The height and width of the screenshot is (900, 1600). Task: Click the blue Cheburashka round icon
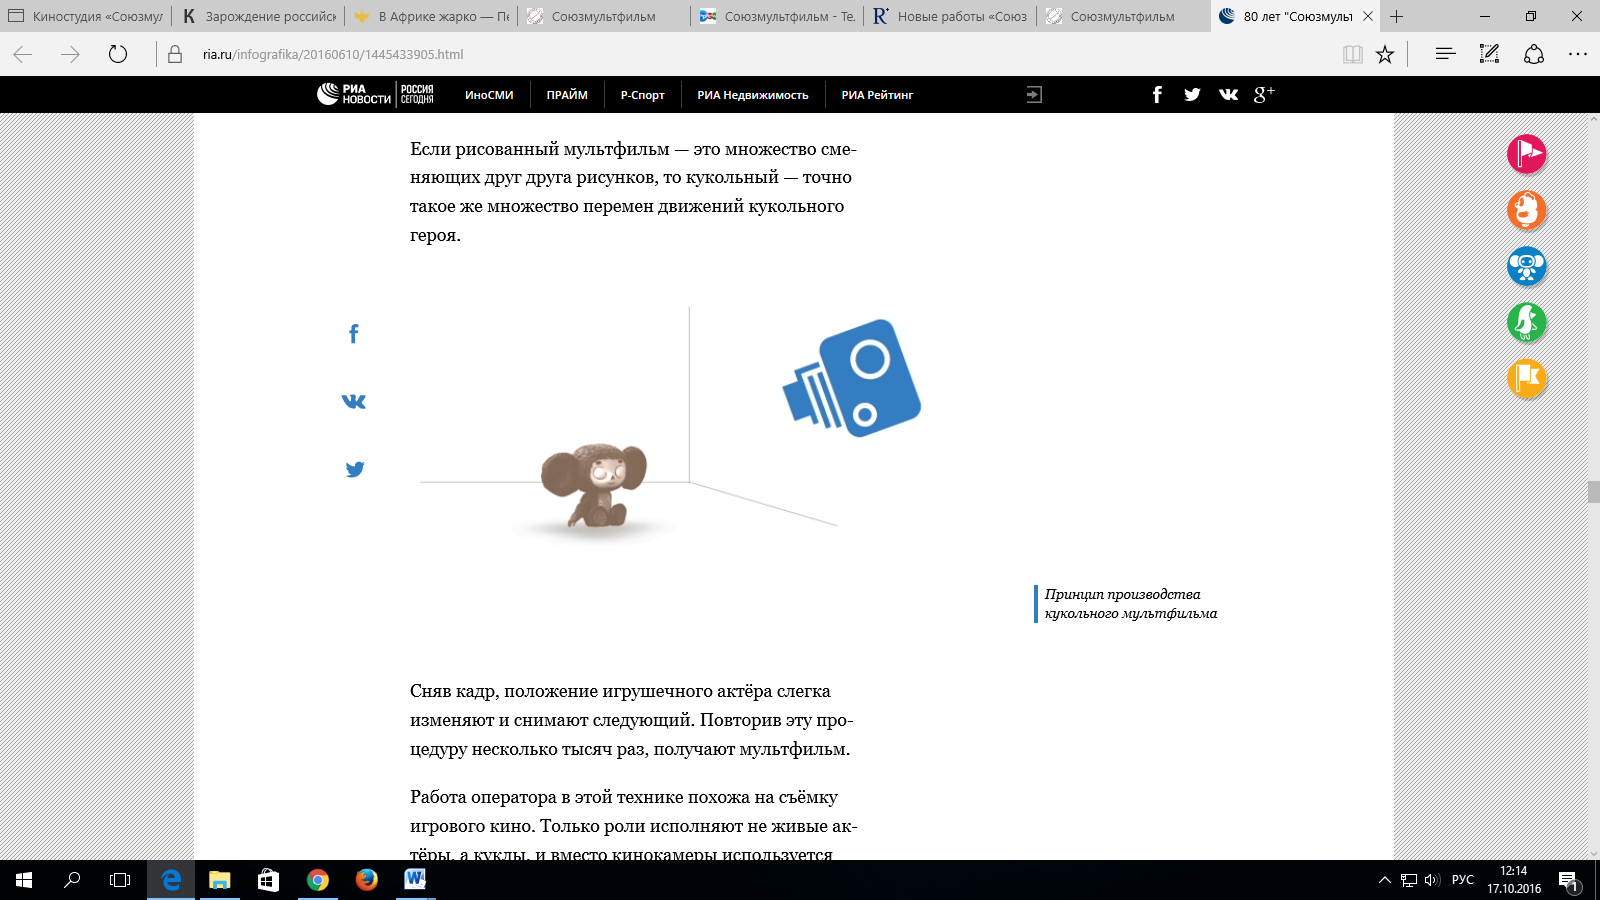click(1527, 266)
